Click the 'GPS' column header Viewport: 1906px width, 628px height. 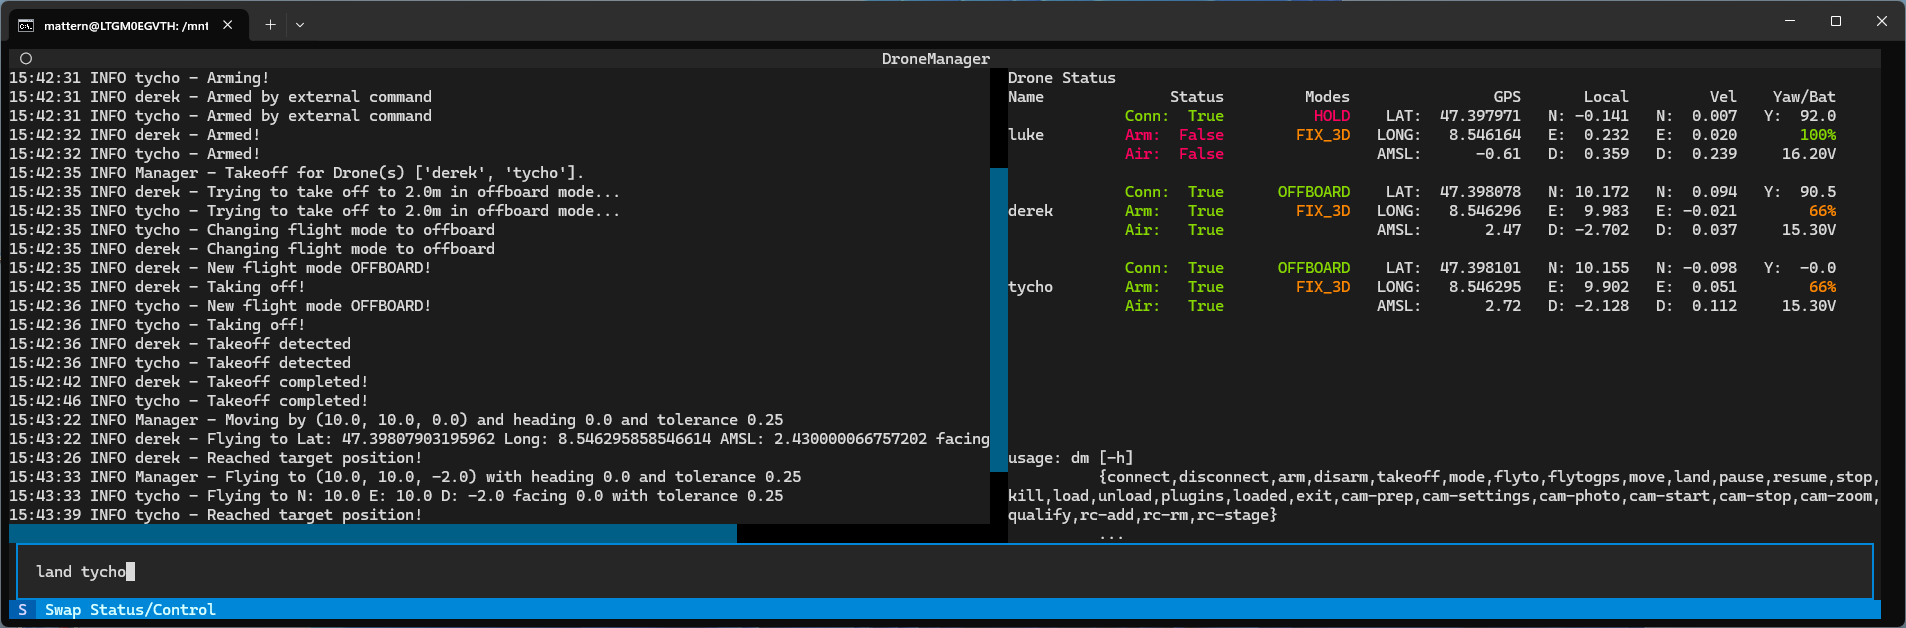1507,97
